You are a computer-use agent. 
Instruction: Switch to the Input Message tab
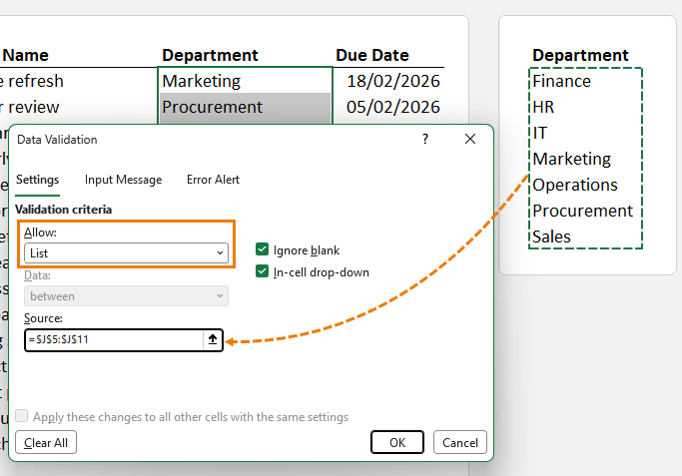123,180
